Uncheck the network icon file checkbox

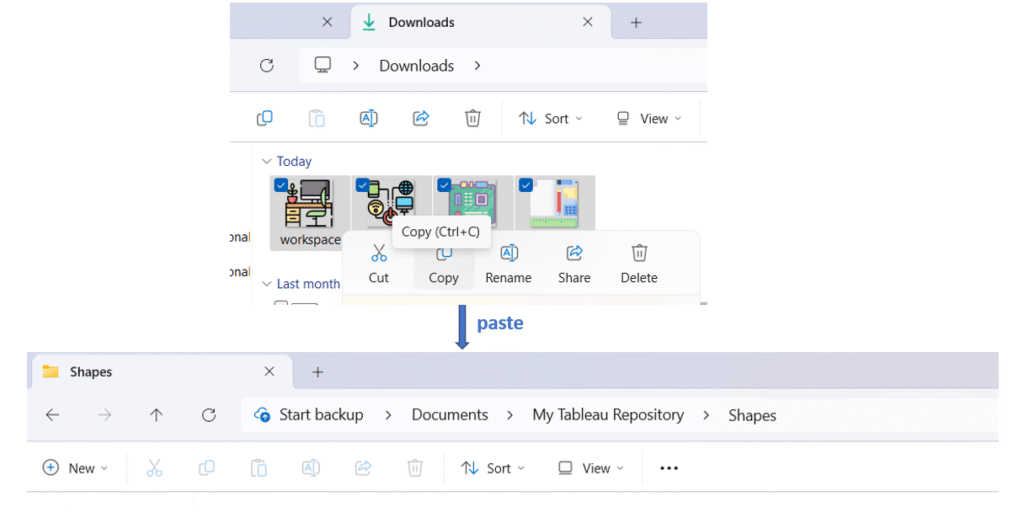363,185
